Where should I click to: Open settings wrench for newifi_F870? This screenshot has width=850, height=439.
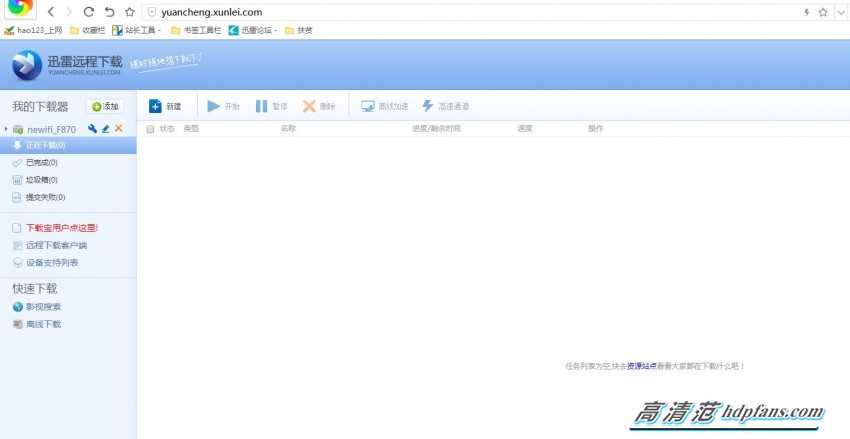[x=93, y=129]
